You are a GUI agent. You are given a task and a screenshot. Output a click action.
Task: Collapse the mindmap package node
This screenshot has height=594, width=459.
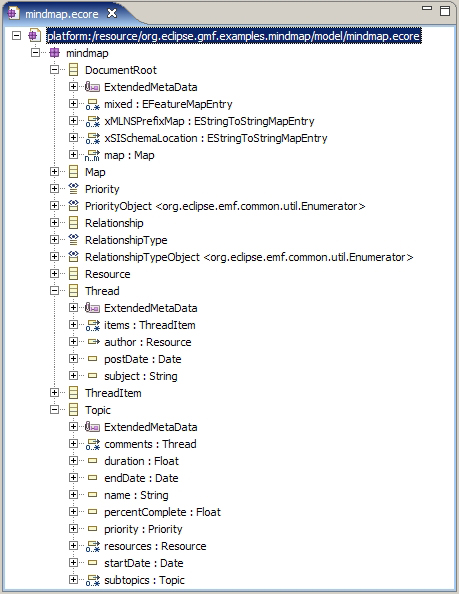35,52
